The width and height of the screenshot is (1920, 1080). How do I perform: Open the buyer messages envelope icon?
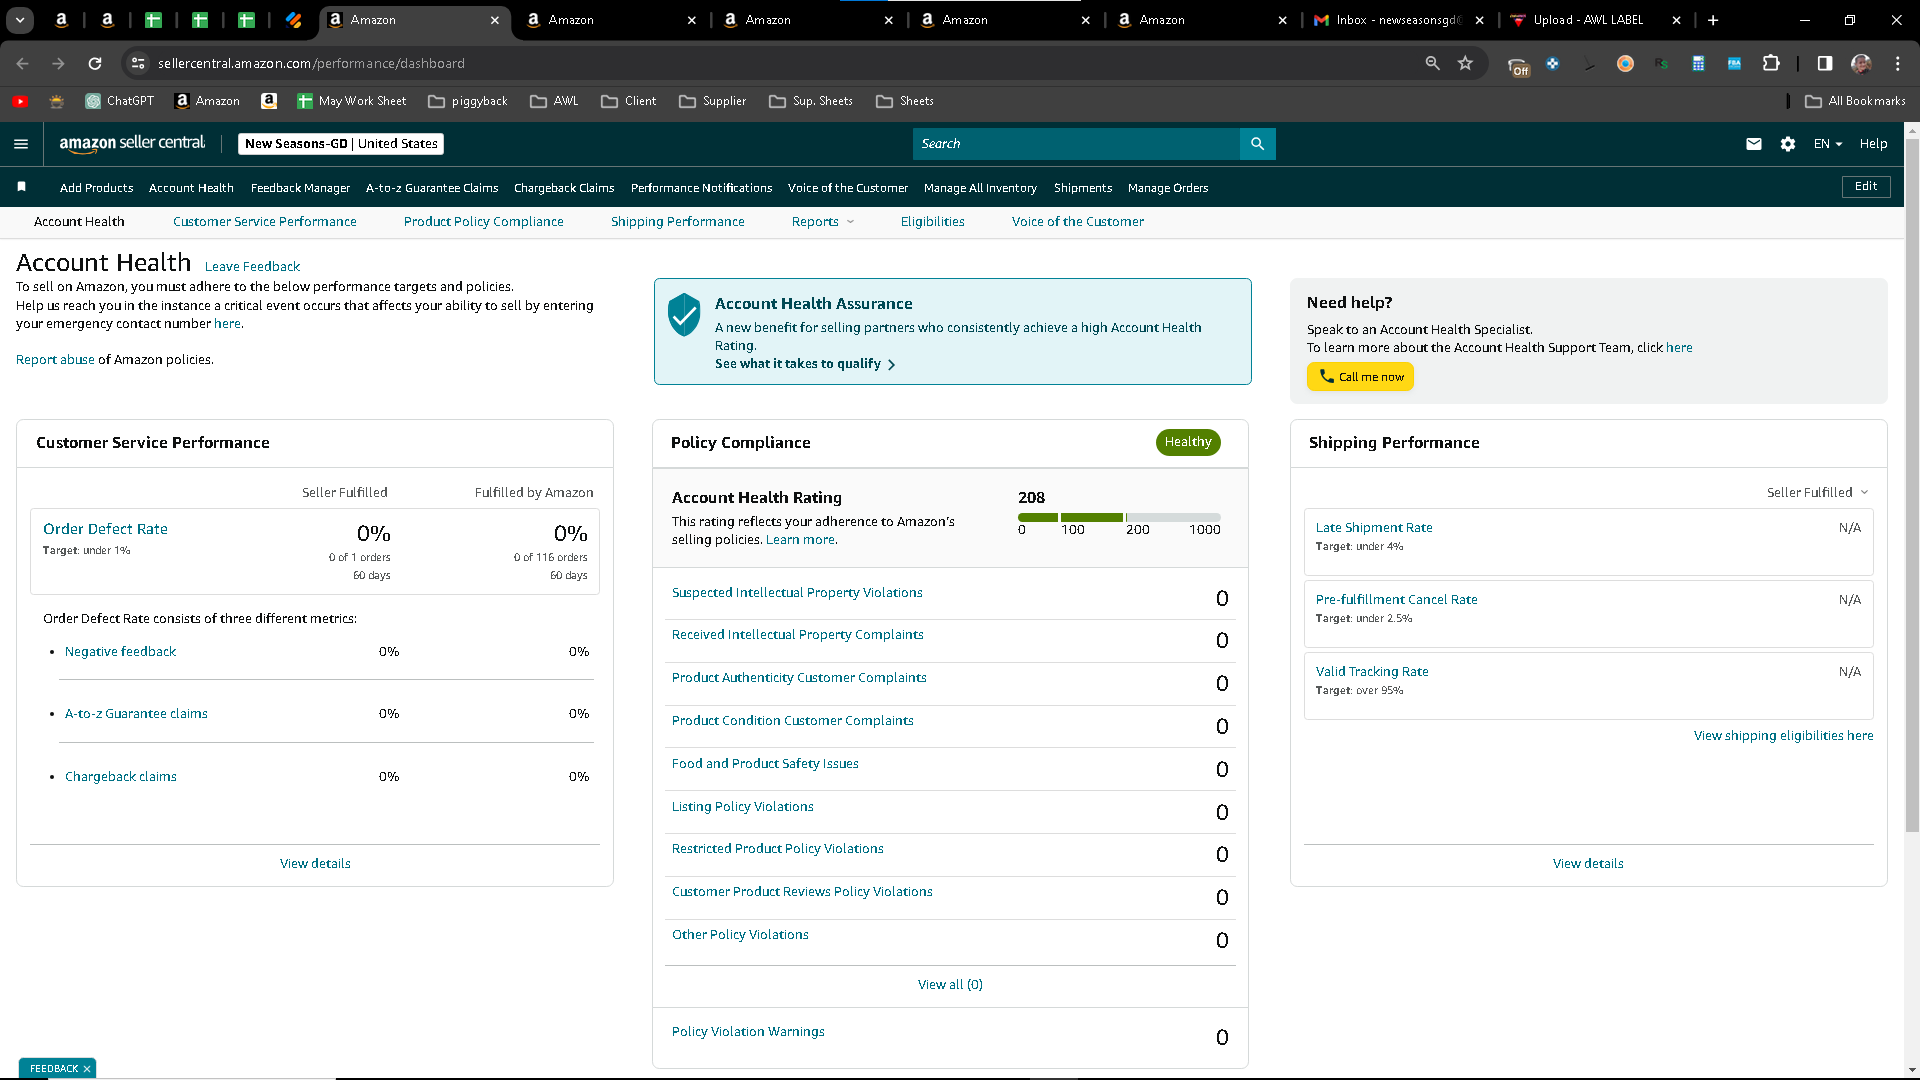1753,144
